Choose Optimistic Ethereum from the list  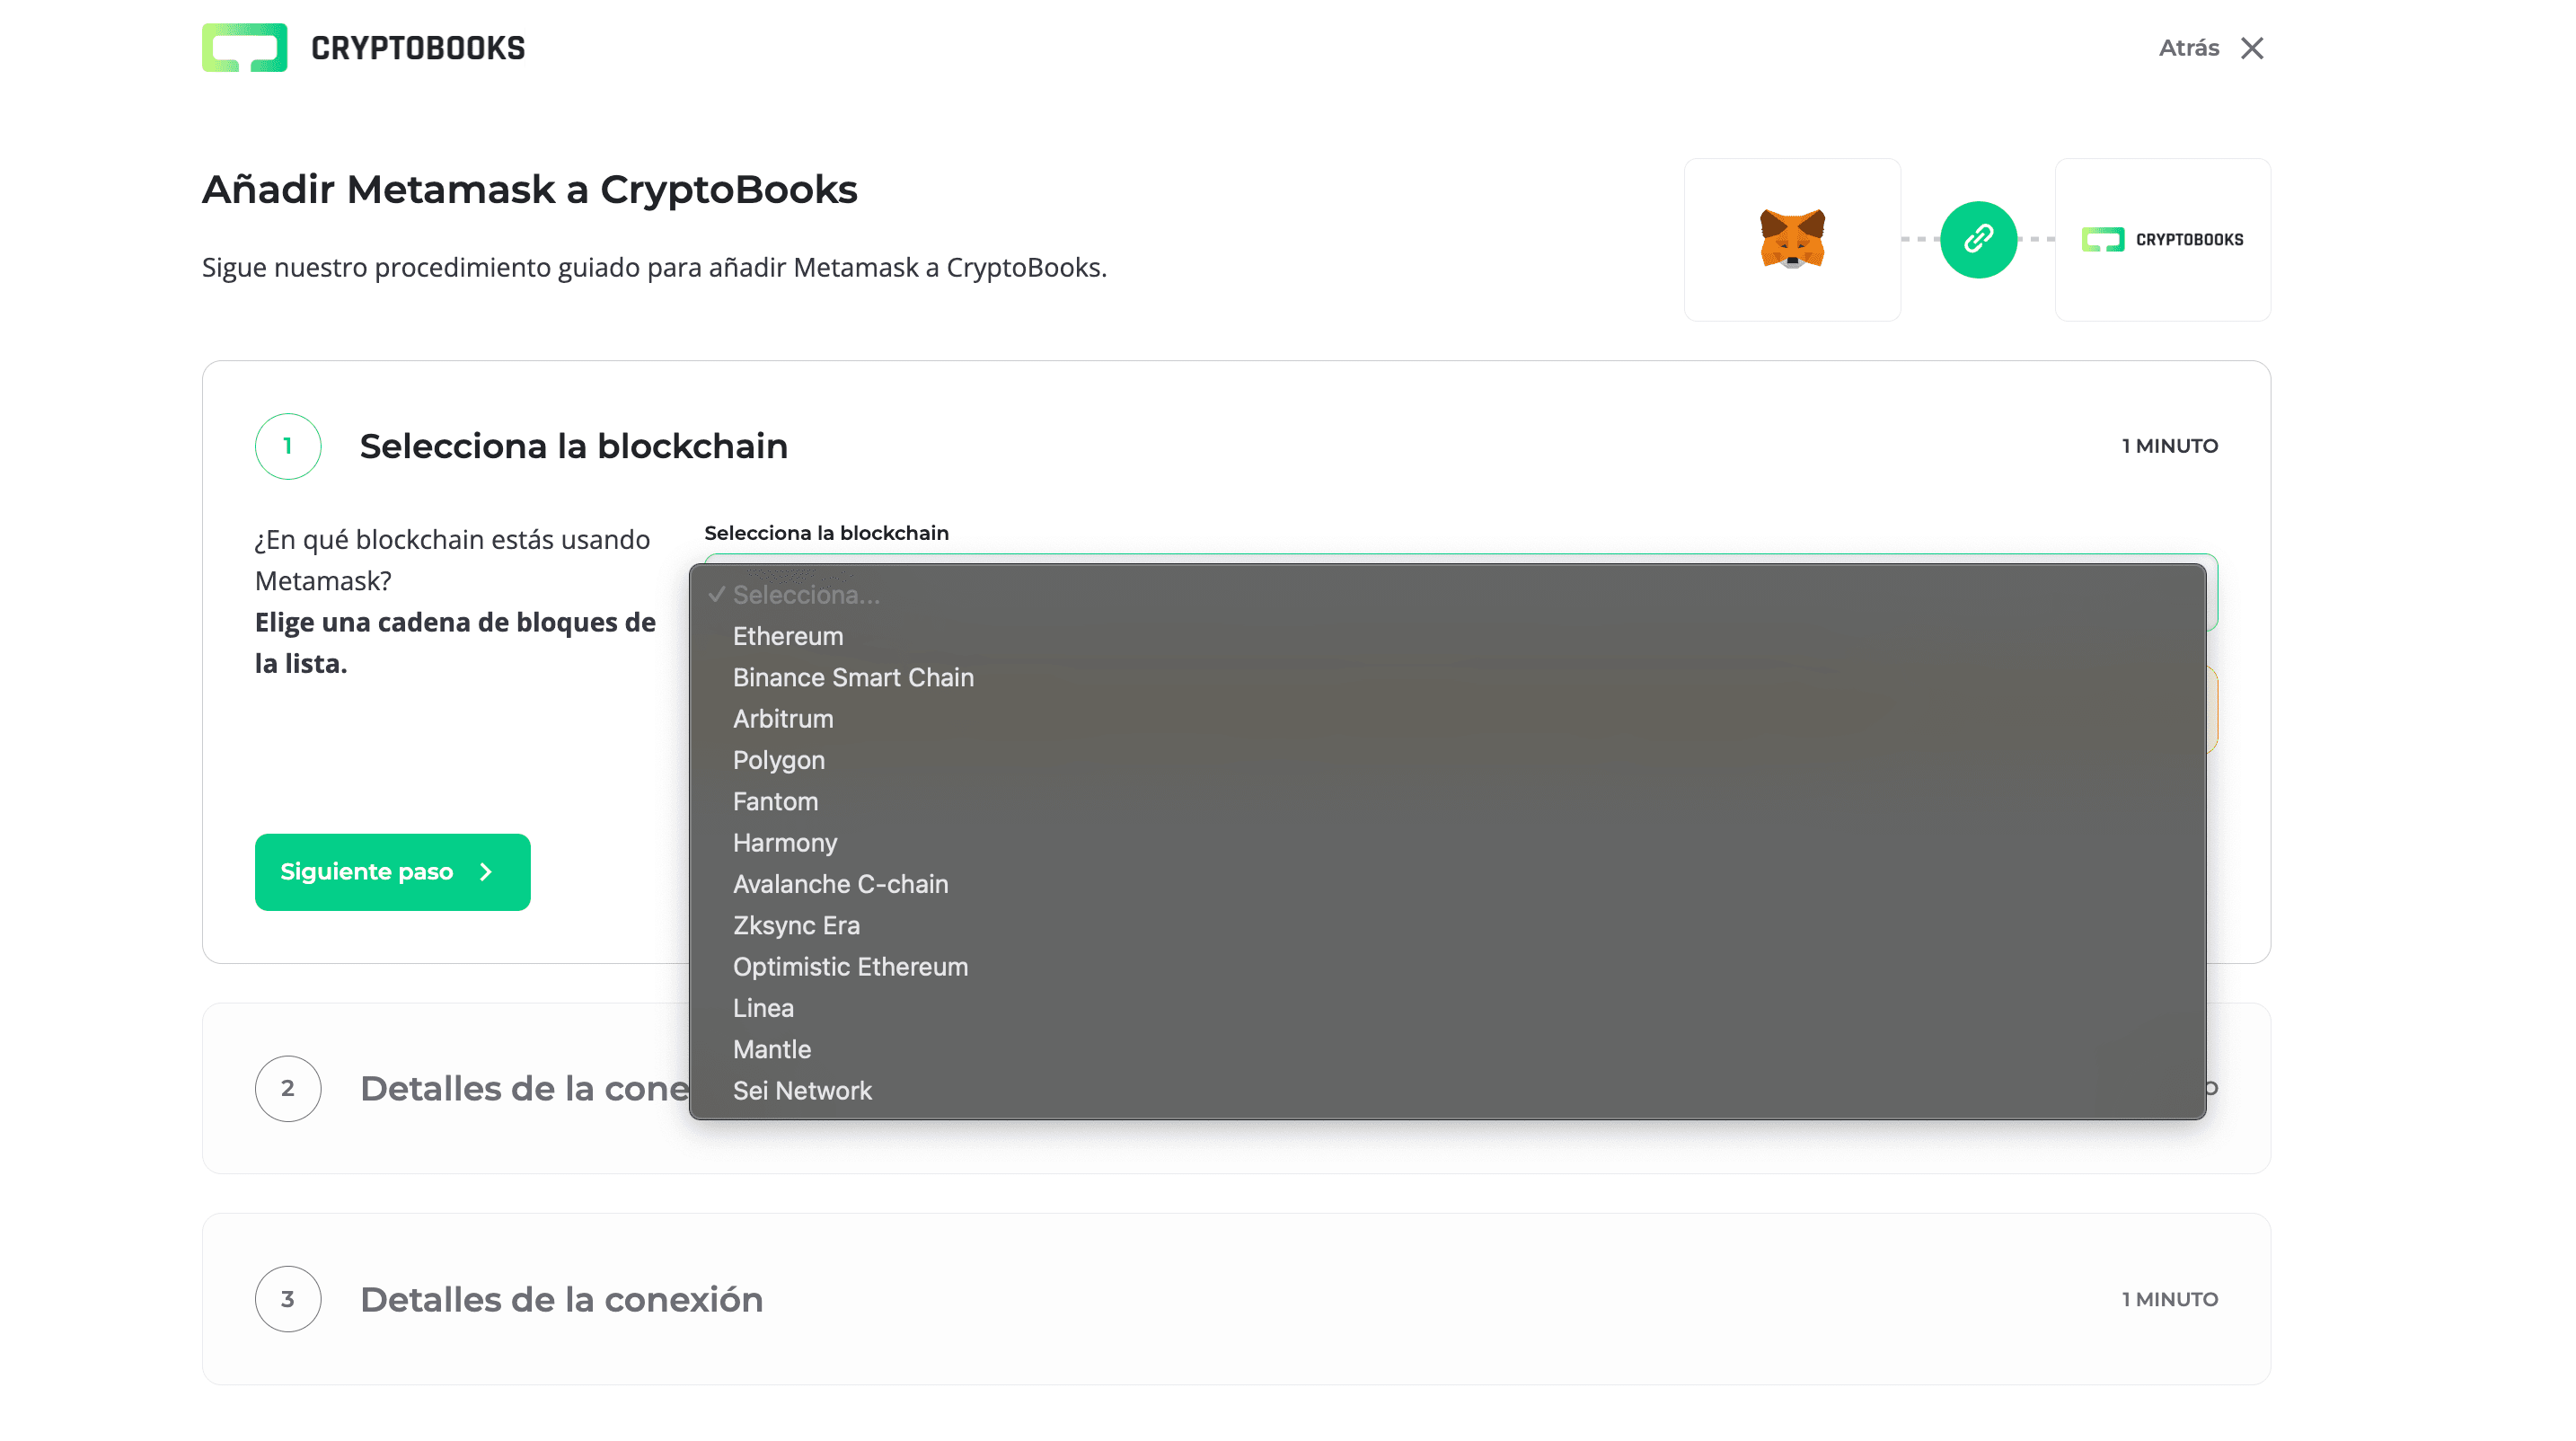point(850,966)
